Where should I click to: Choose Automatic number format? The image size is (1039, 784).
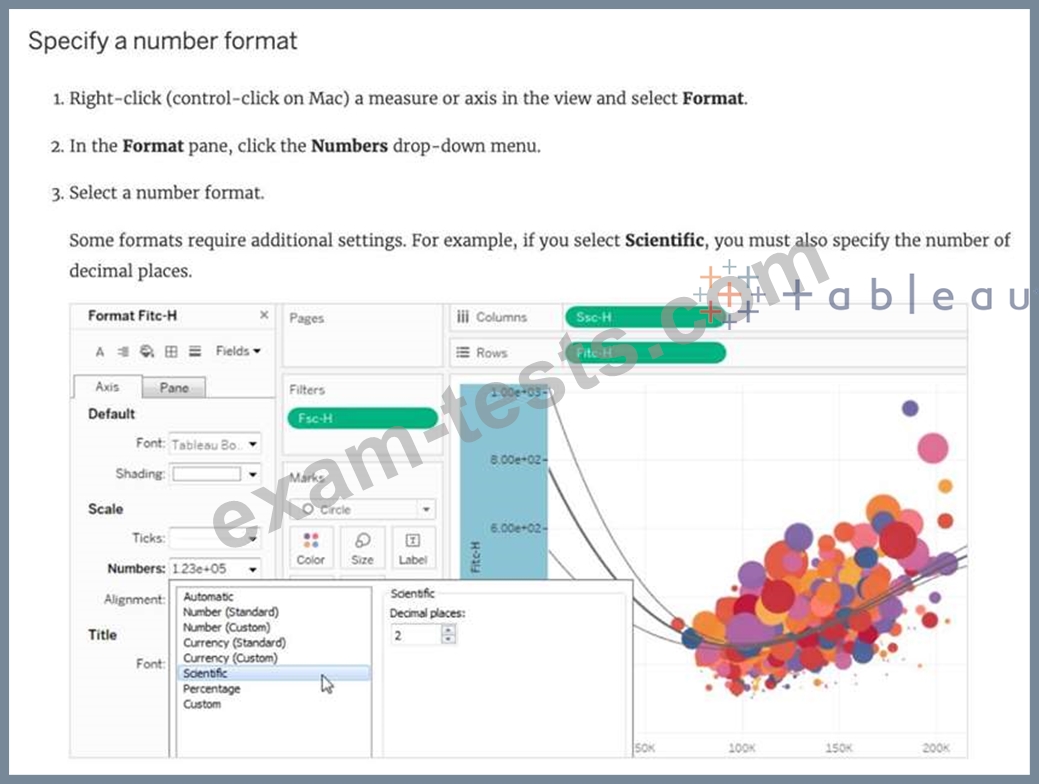(208, 596)
